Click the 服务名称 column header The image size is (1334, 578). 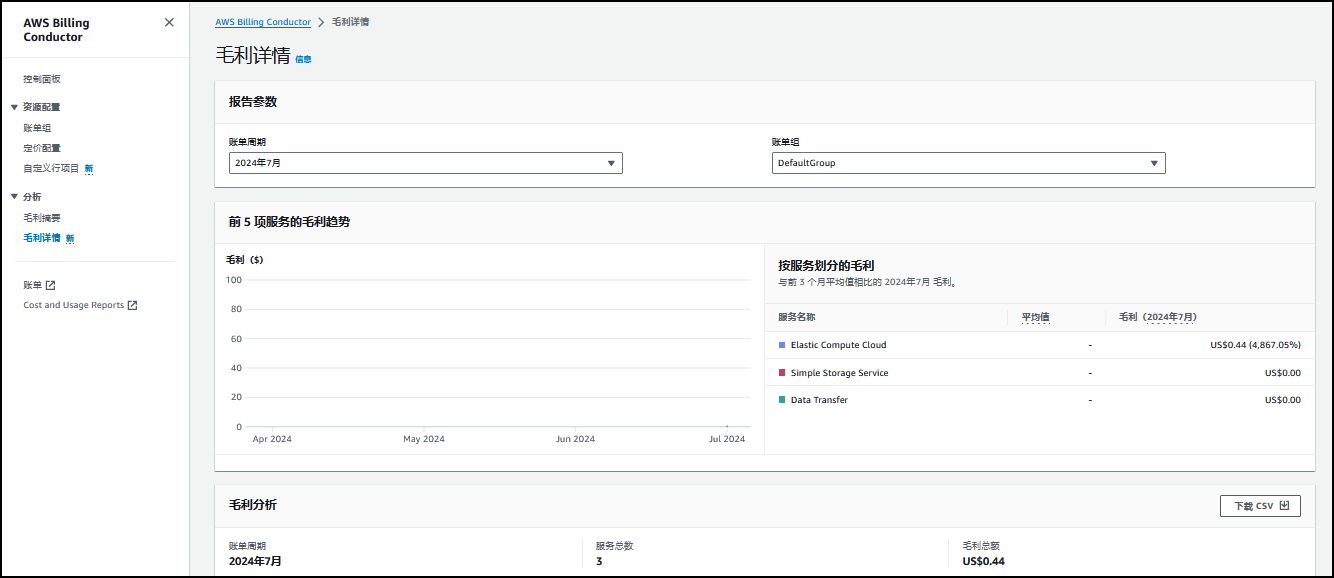(x=797, y=317)
